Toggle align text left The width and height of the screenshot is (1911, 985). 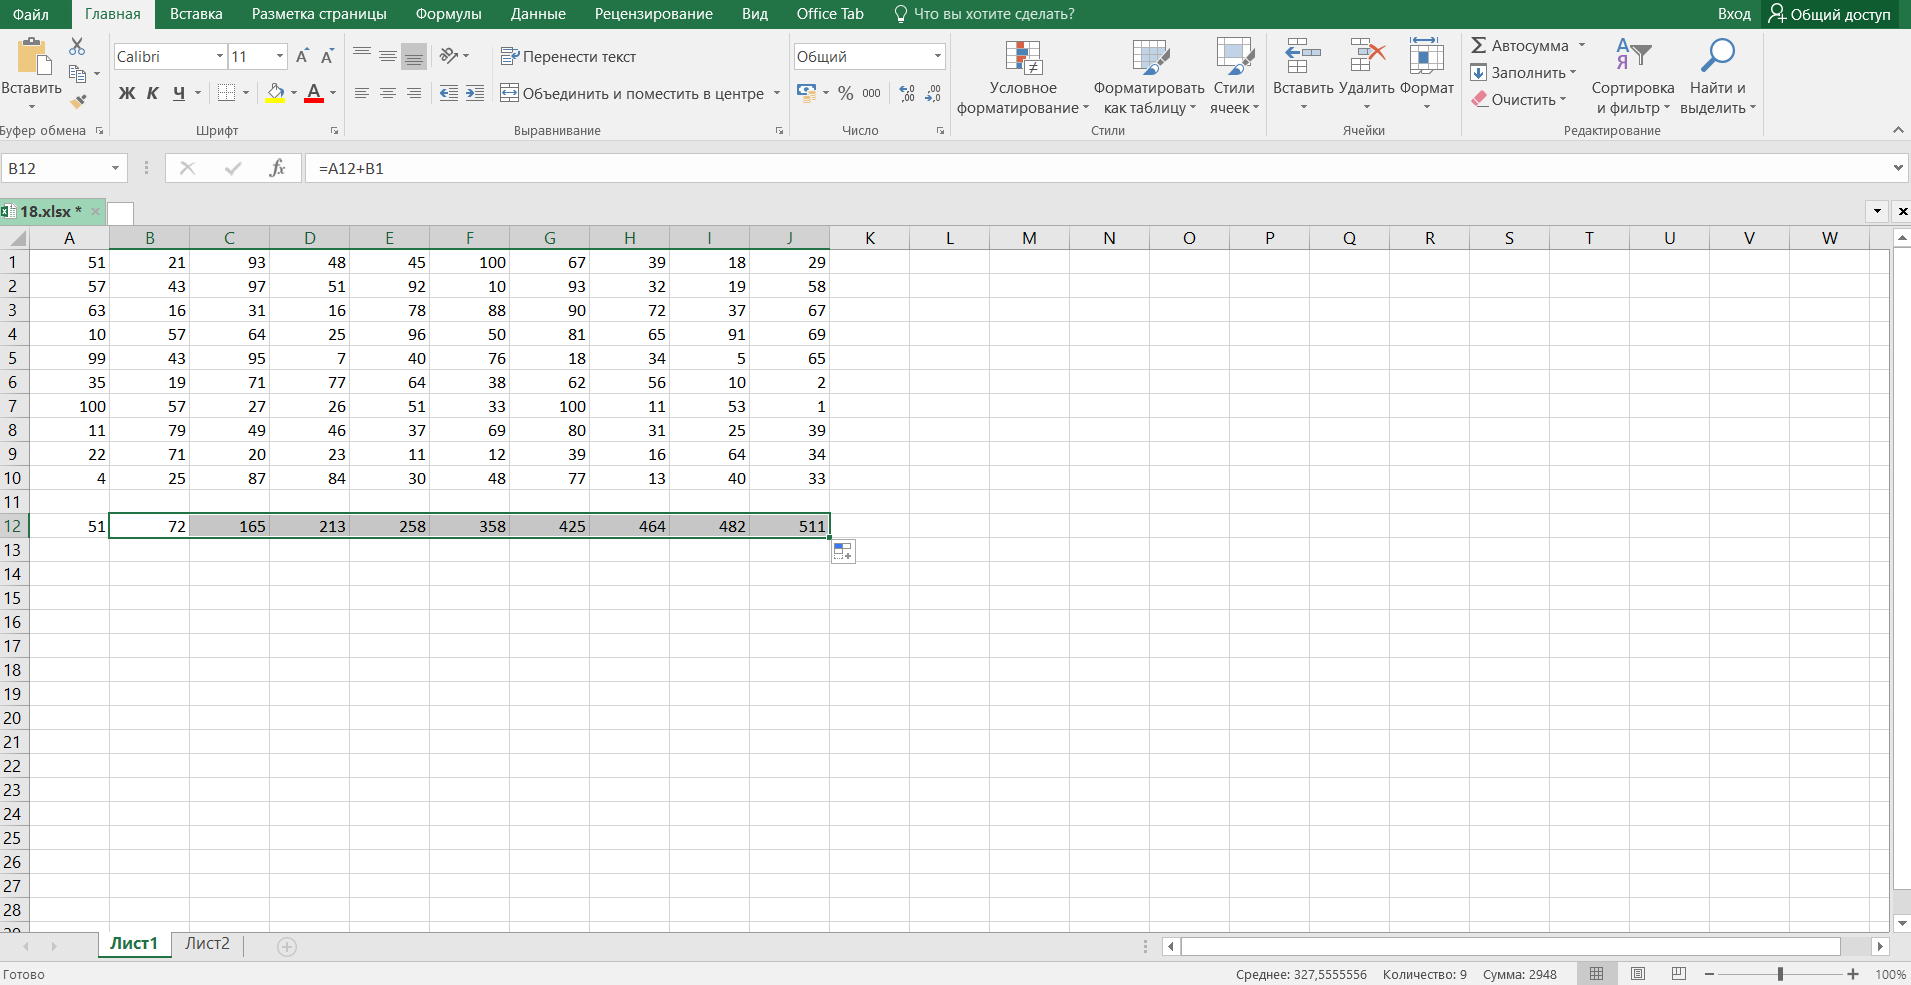coord(362,93)
